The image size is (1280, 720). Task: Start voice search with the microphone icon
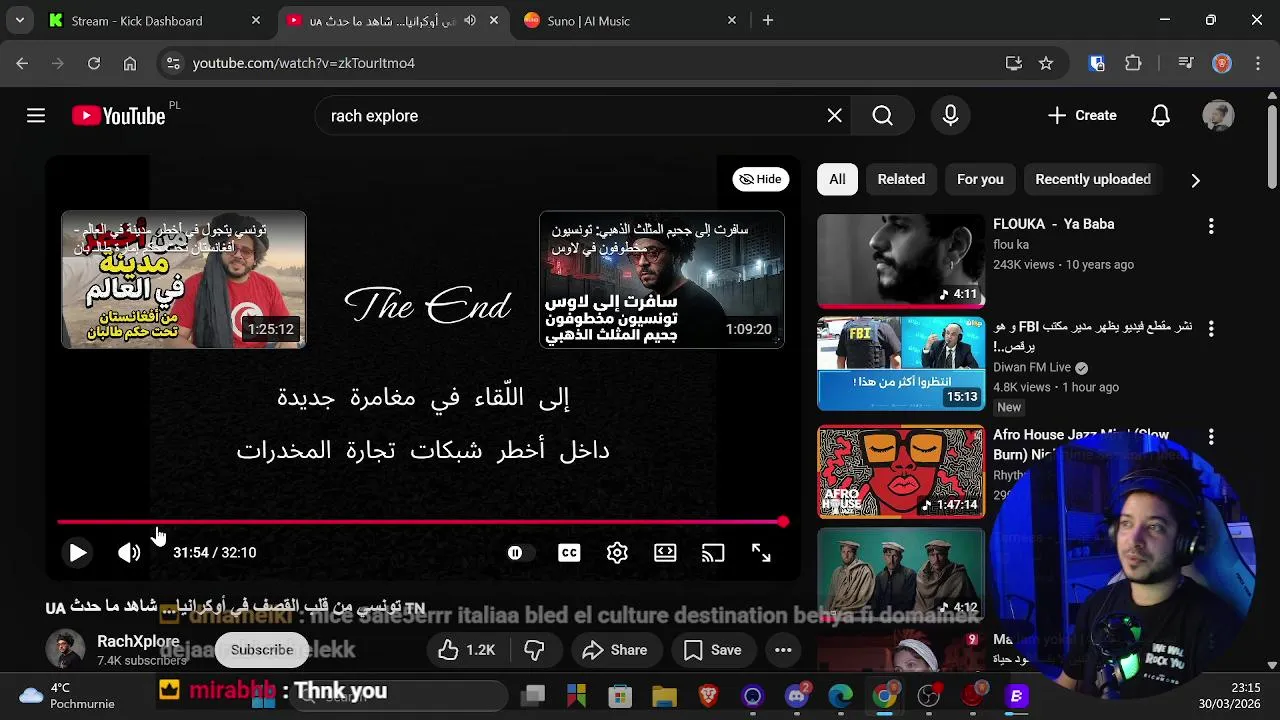950,116
